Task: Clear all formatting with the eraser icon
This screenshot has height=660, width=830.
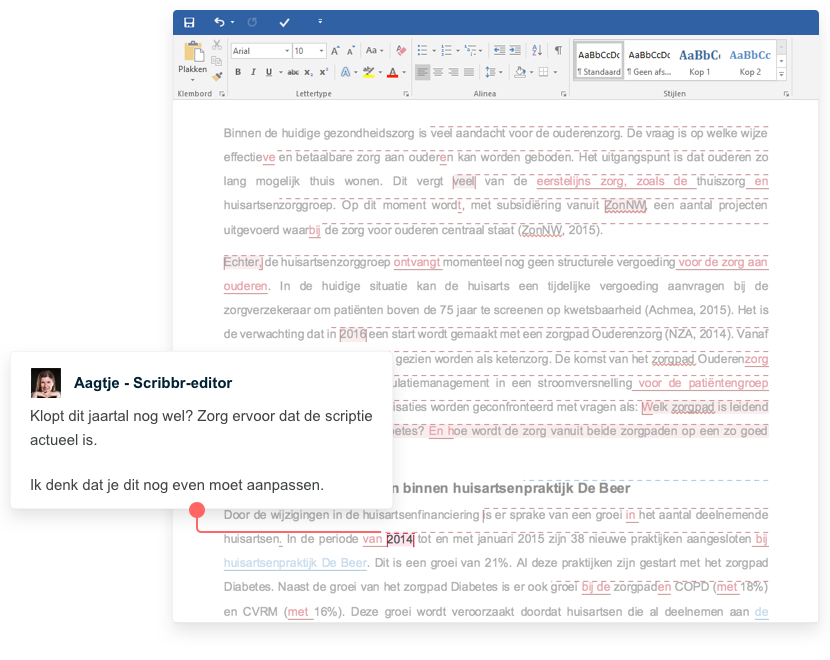Action: tap(401, 51)
